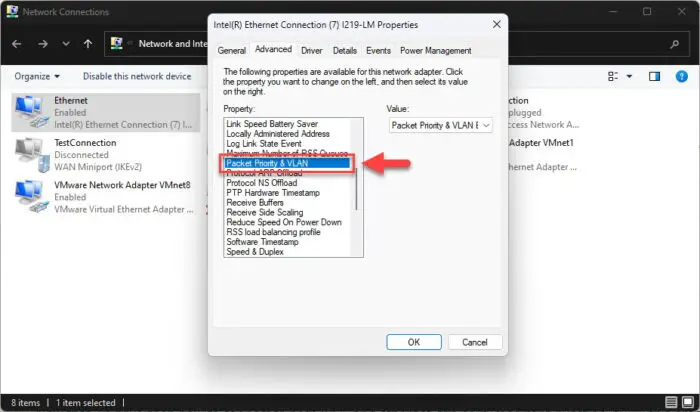Select the Ethernet adapter icon
The width and height of the screenshot is (700, 412).
[x=31, y=112]
